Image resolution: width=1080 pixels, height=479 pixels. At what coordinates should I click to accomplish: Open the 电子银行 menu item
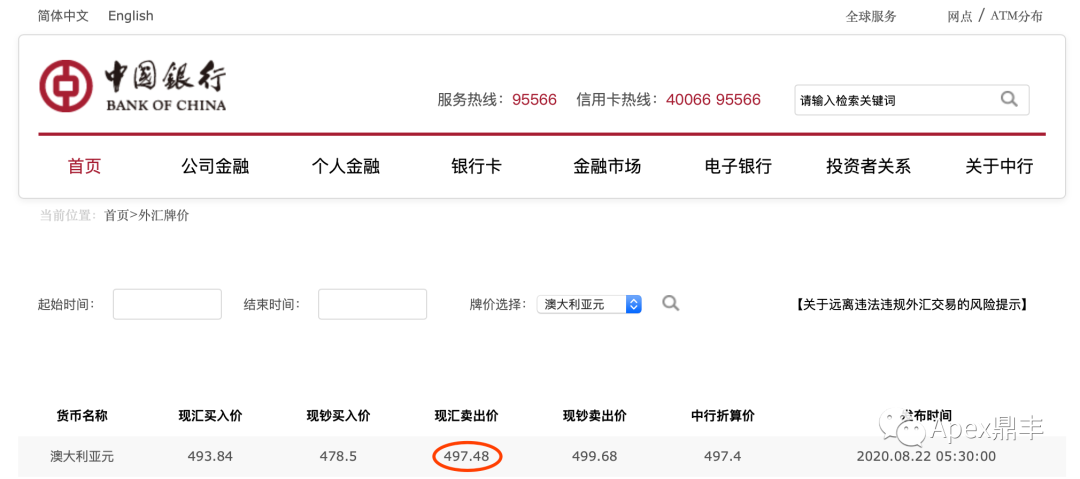point(738,166)
